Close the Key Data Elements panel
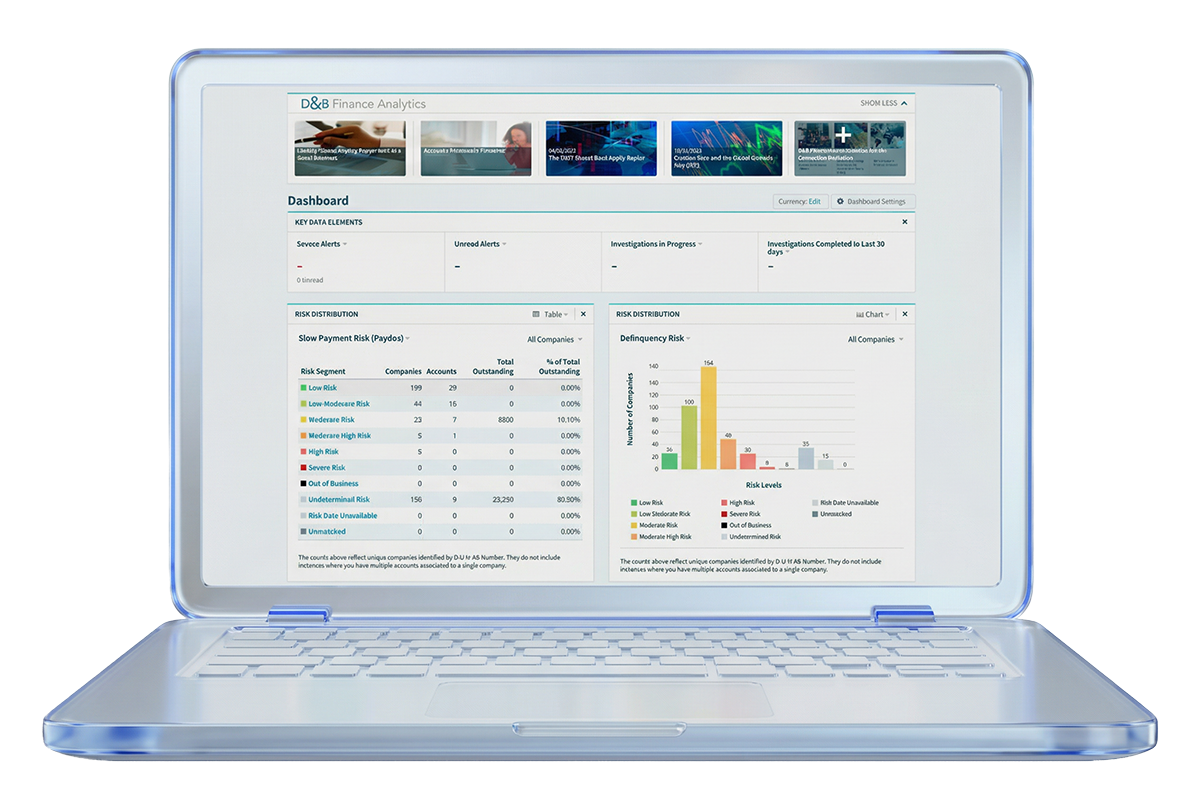The width and height of the screenshot is (1200, 805). coord(905,222)
